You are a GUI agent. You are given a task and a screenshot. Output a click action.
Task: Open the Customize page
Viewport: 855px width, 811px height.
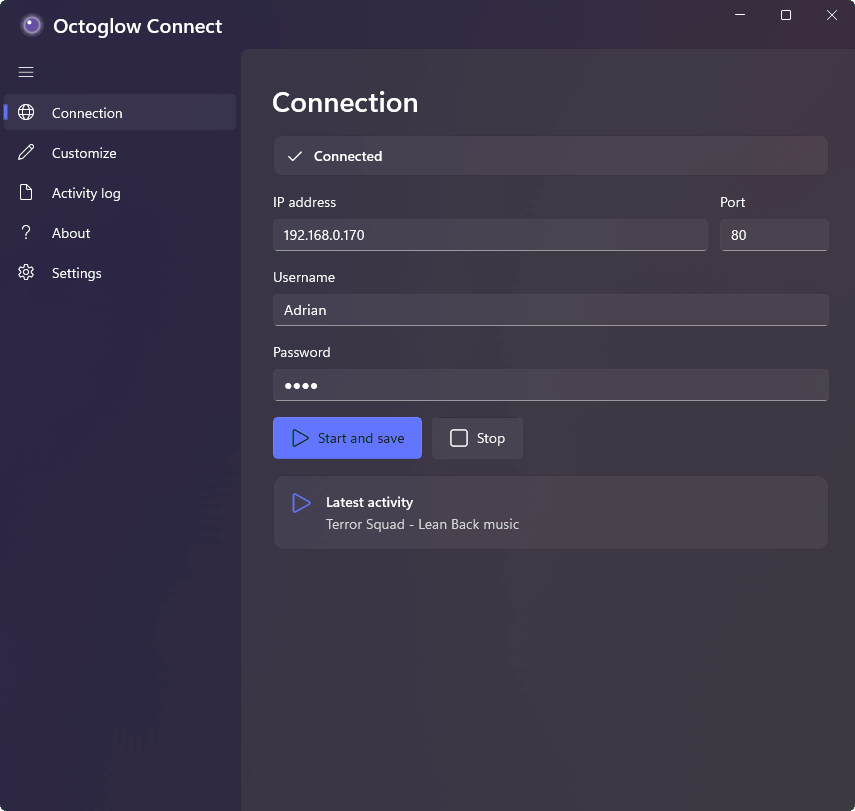(x=120, y=153)
